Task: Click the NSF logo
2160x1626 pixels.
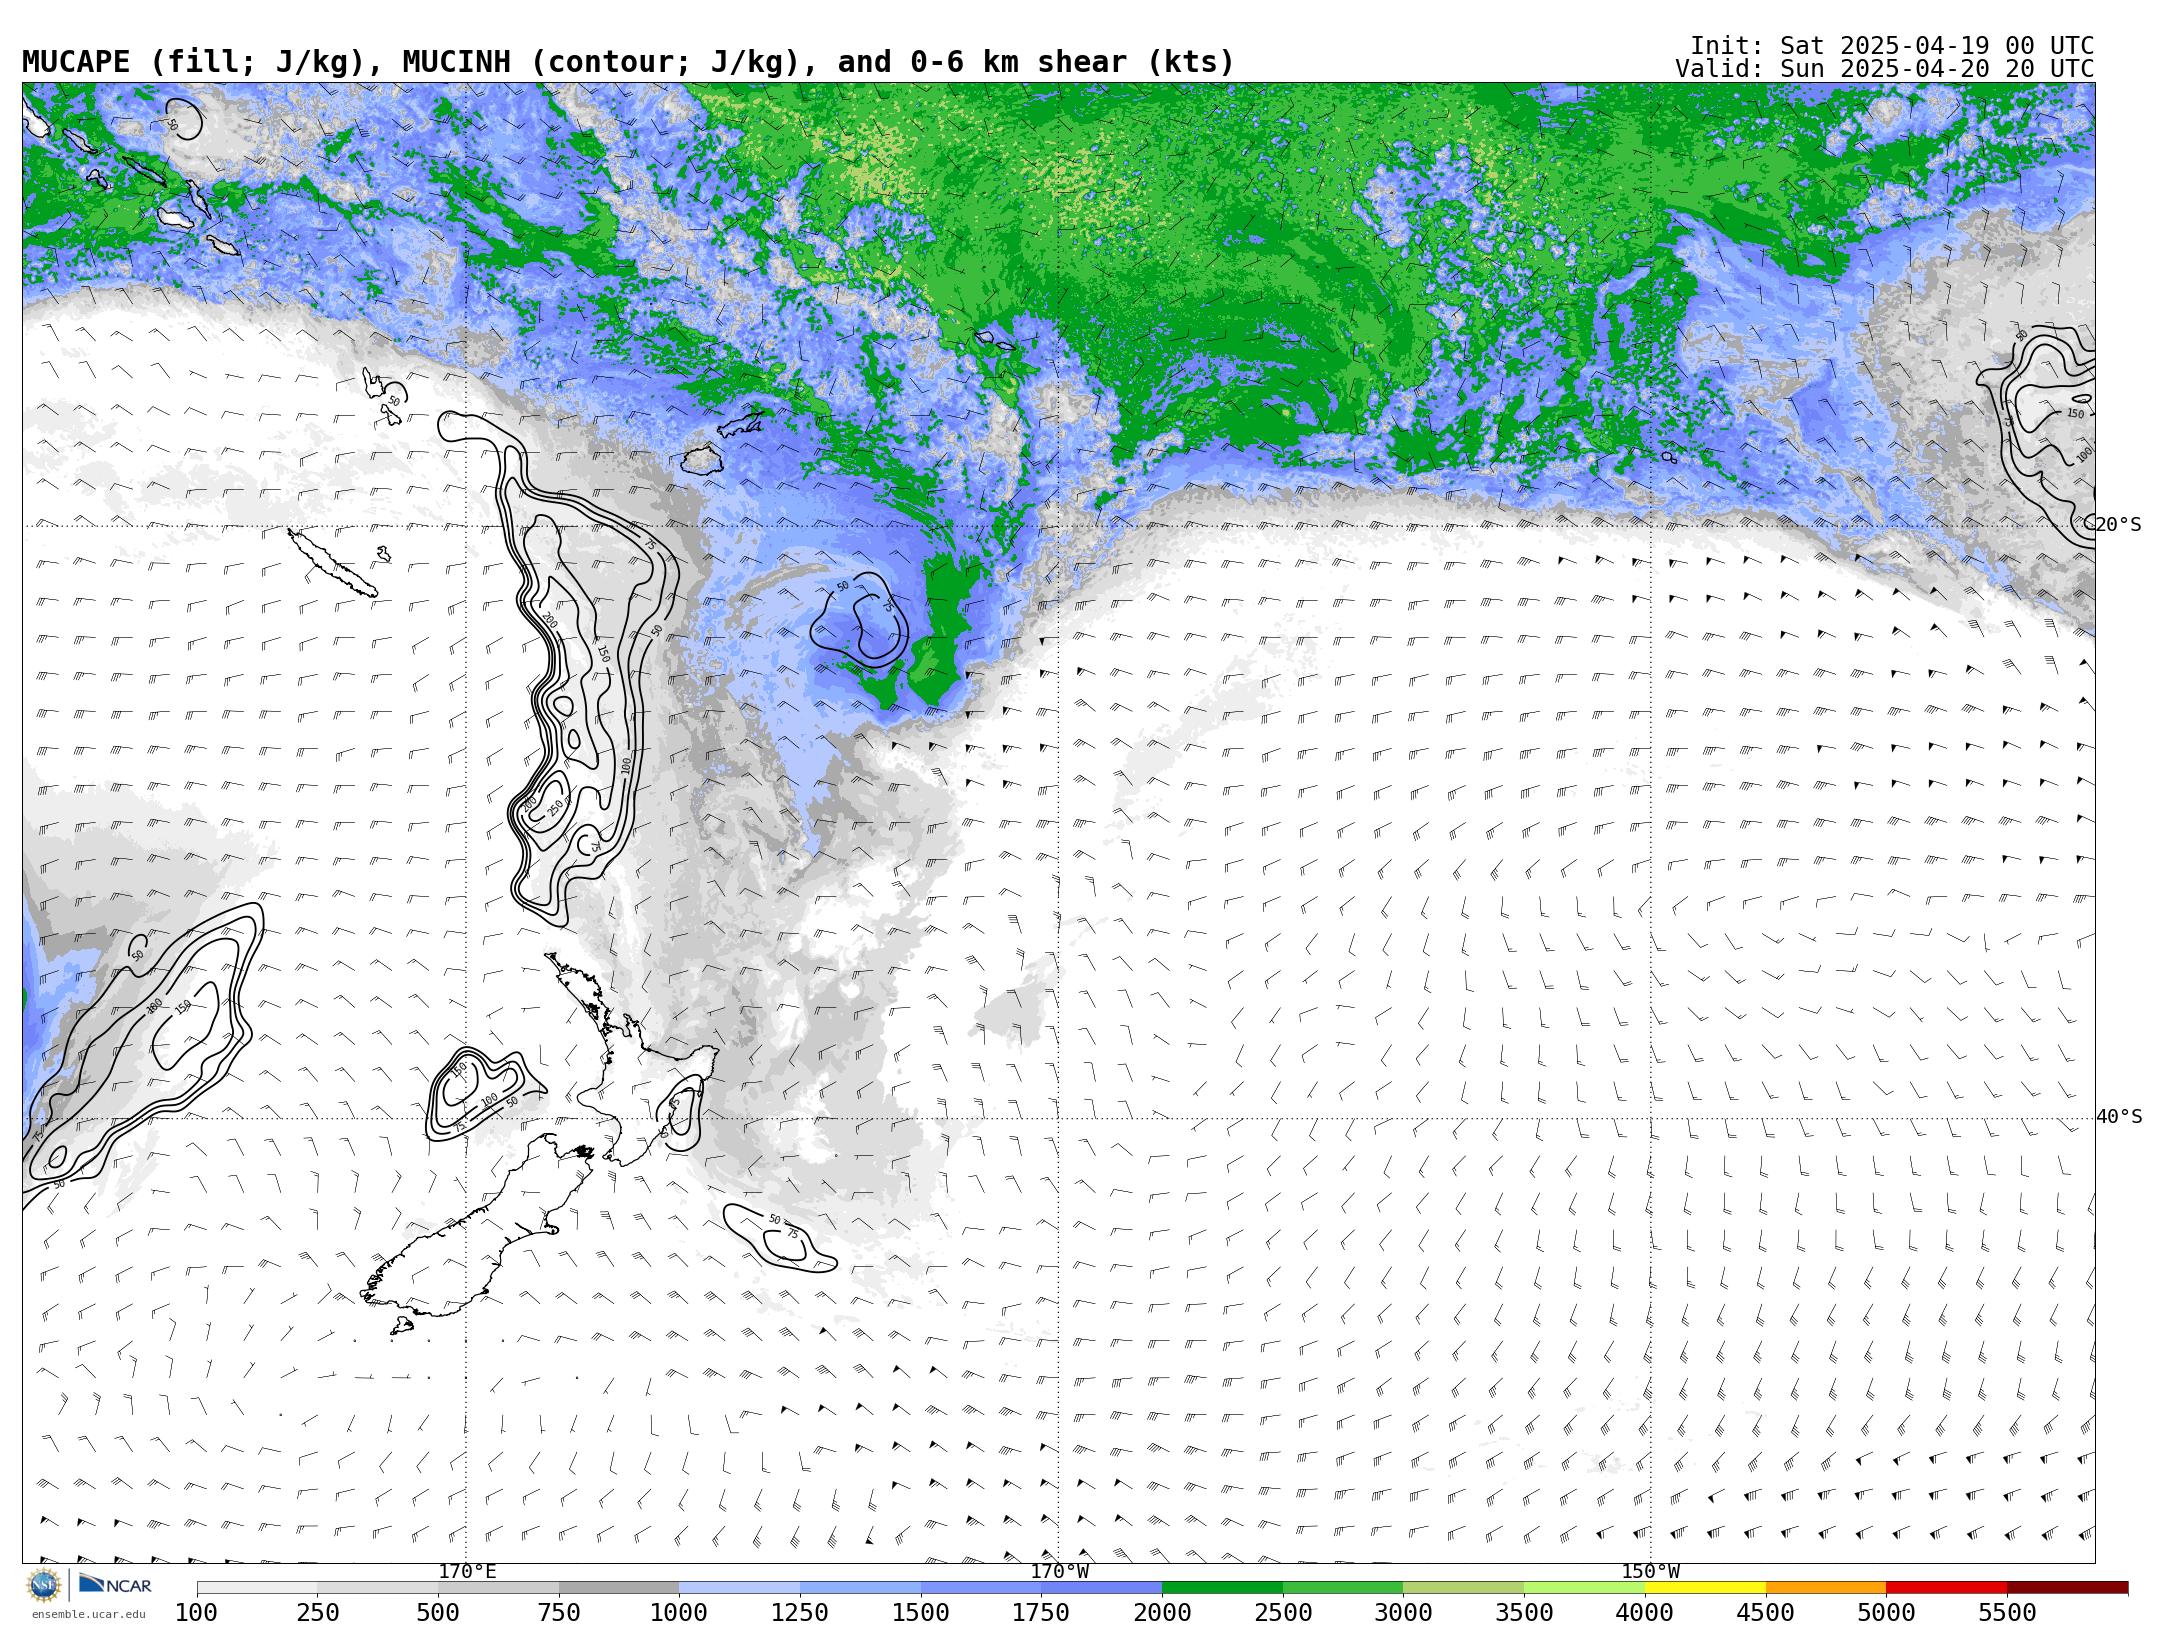Action: click(x=44, y=1585)
